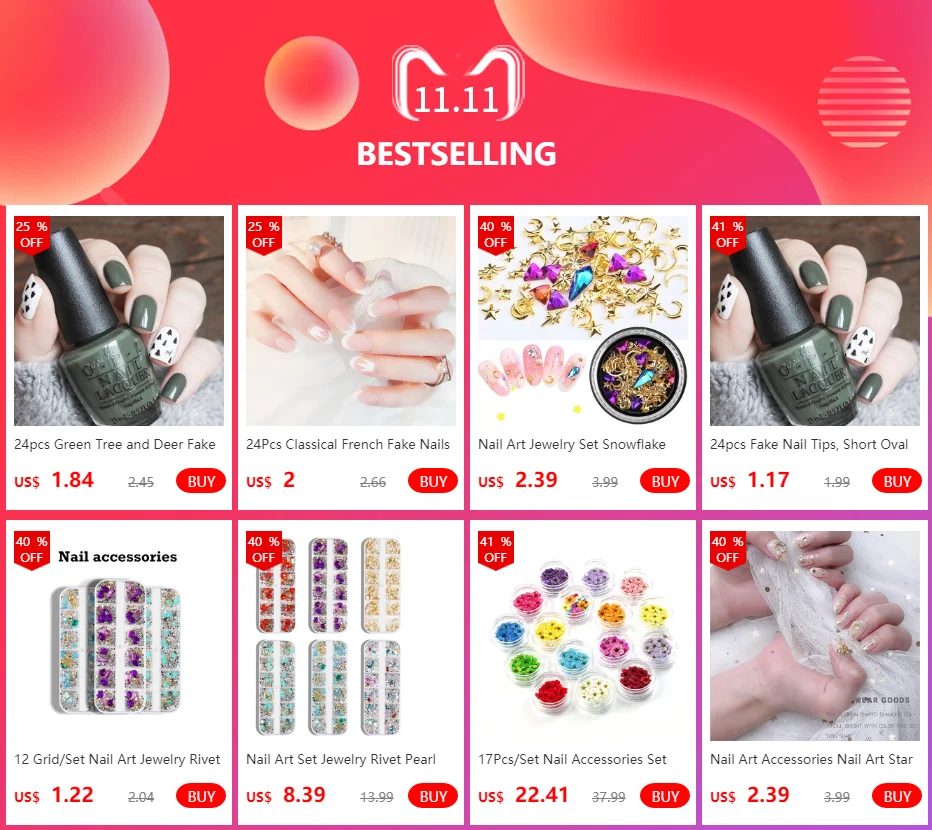Open the 24pcs Green Tree and Deer title link
Image resolution: width=932 pixels, height=830 pixels.
pyautogui.click(x=115, y=444)
